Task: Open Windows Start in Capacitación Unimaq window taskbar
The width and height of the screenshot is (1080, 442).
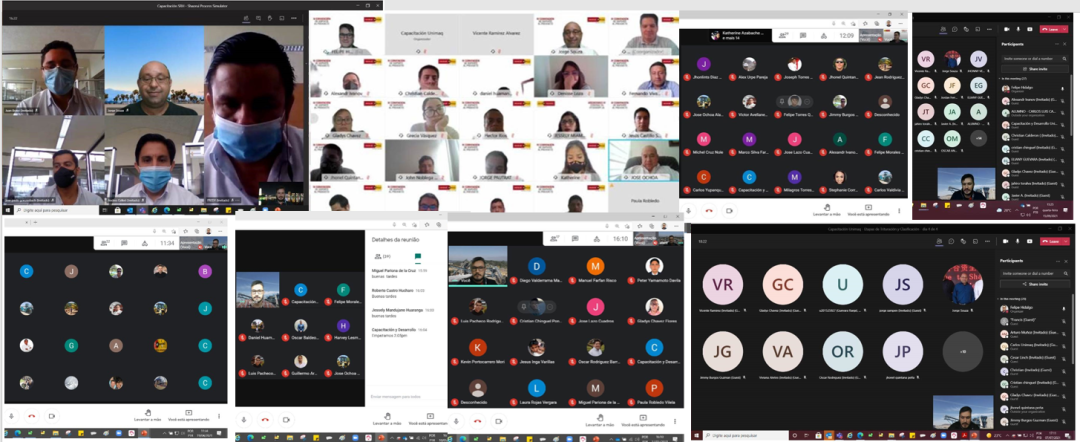Action: coord(696,436)
